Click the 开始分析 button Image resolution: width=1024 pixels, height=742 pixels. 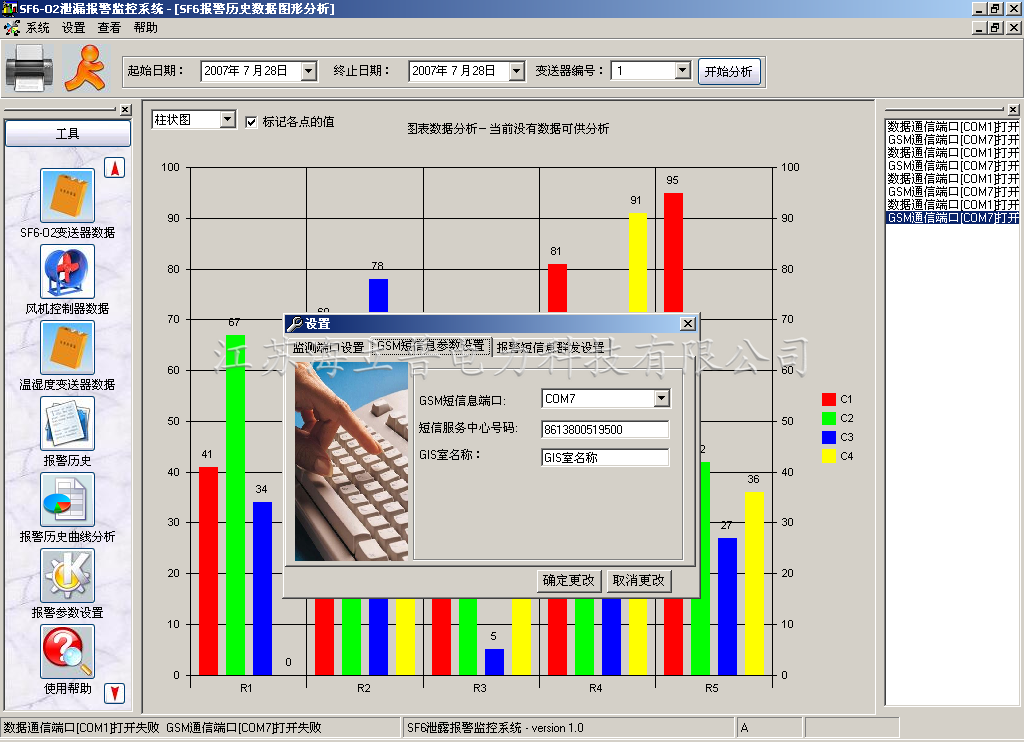click(729, 71)
